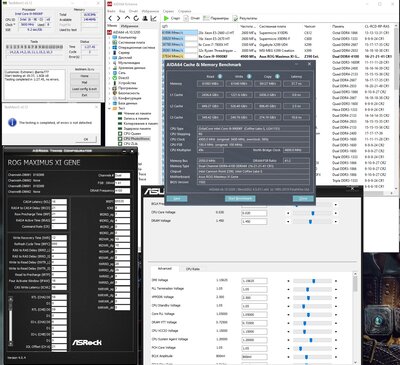The image size is (400, 365).
Task: Click the graph chart icon in AIDA64 toolbar
Action: [x=154, y=18]
